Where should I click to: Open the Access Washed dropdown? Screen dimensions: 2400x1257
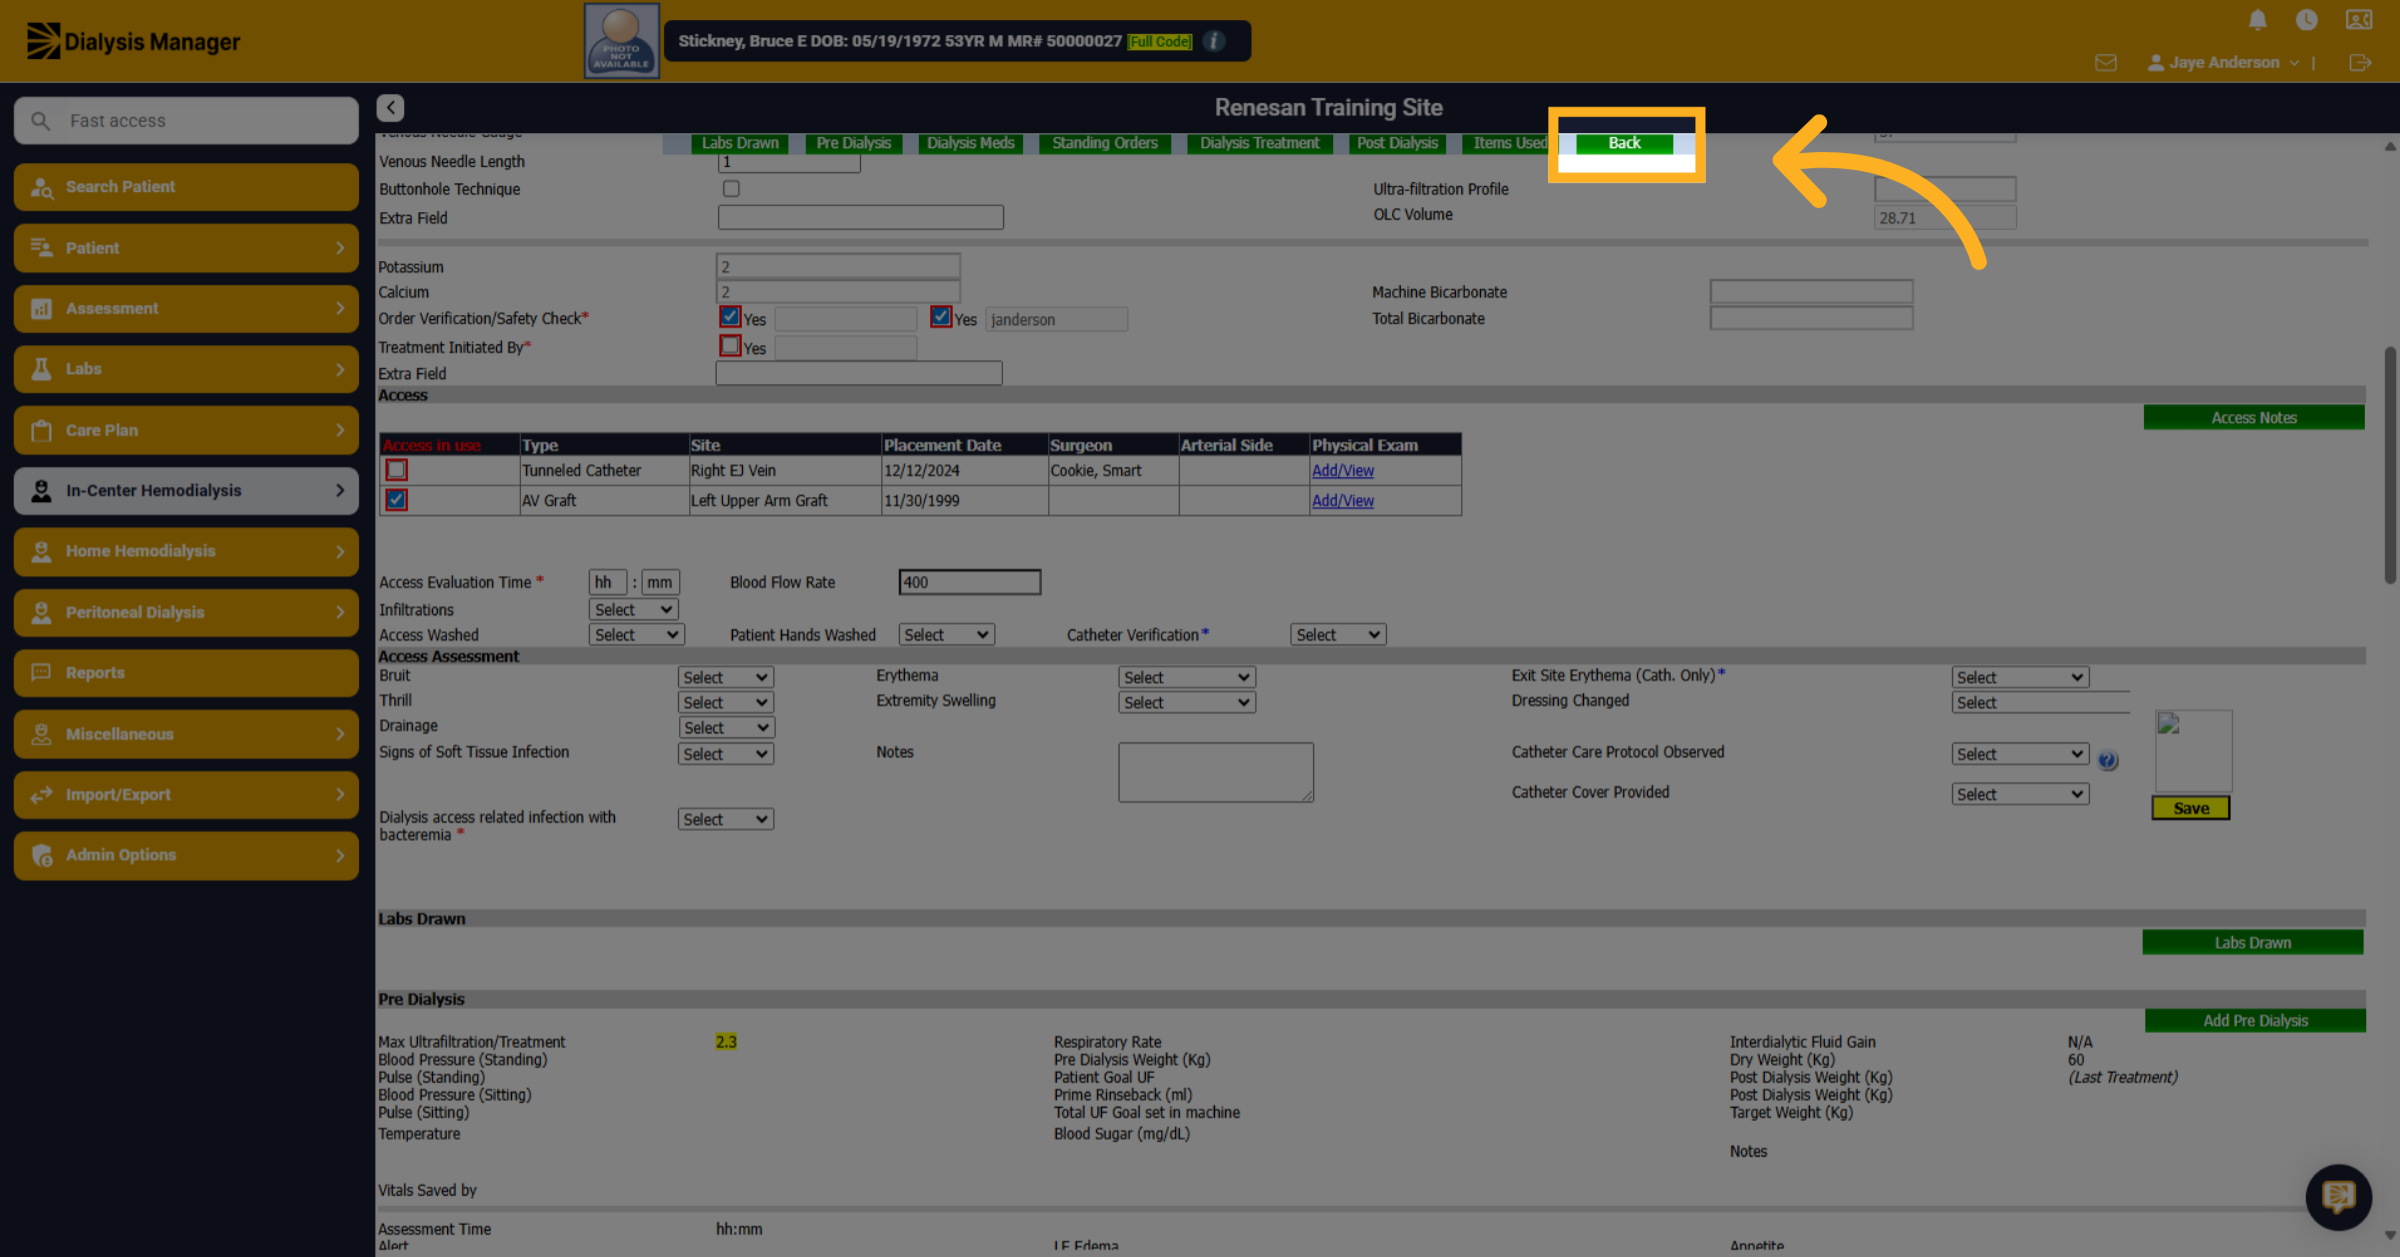636,635
